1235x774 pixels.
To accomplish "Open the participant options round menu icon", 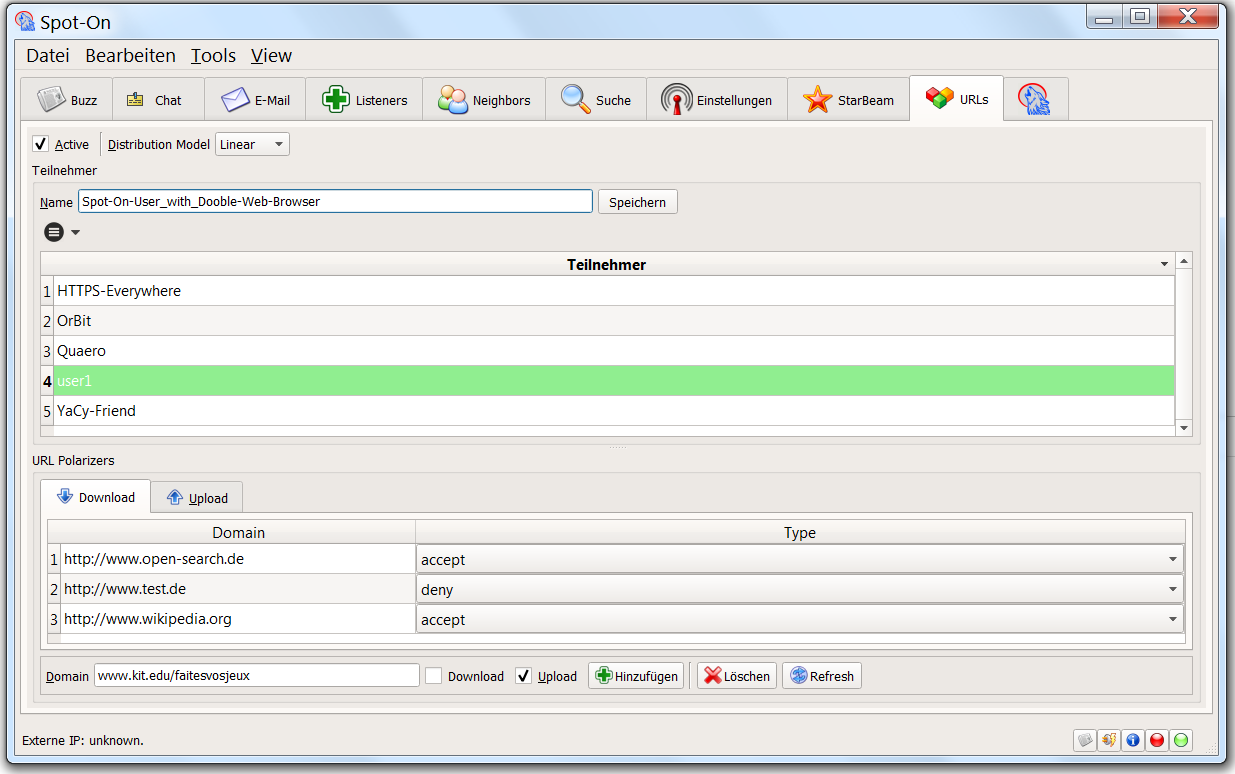I will 54,232.
